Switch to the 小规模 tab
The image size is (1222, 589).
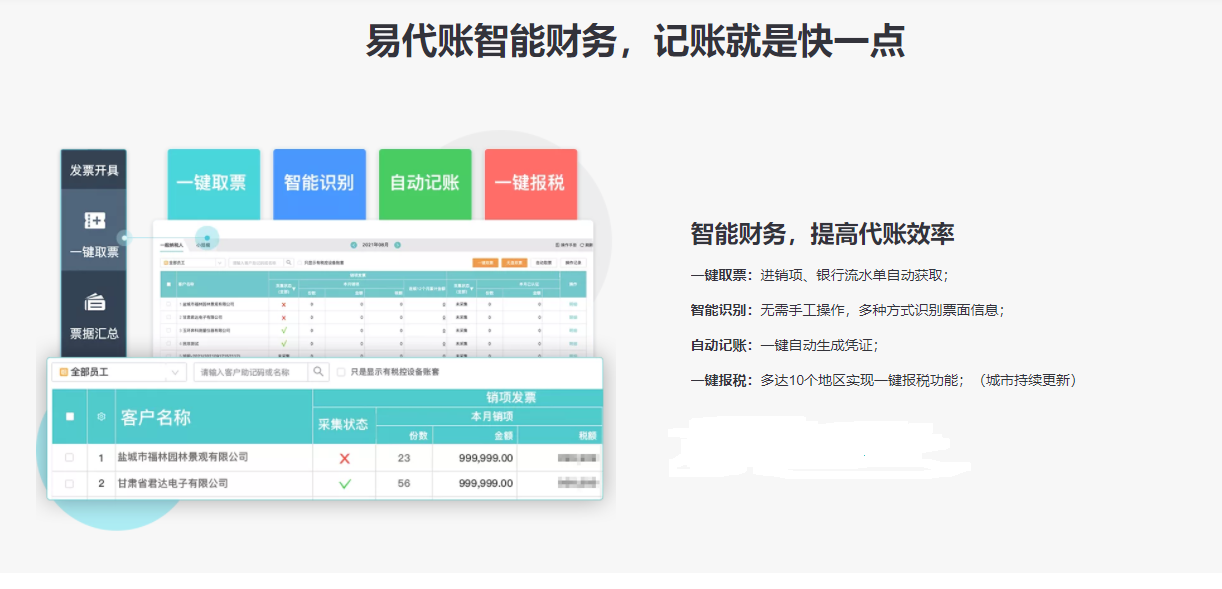[203, 245]
